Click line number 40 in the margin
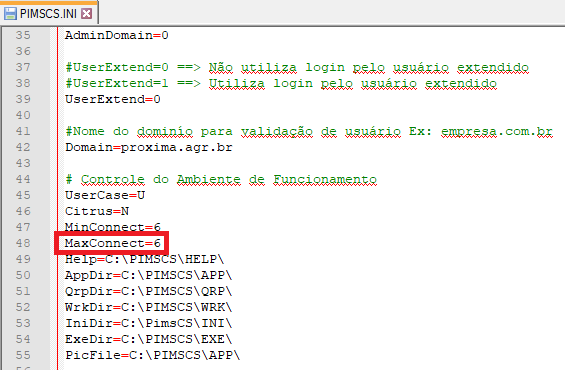 pos(23,115)
